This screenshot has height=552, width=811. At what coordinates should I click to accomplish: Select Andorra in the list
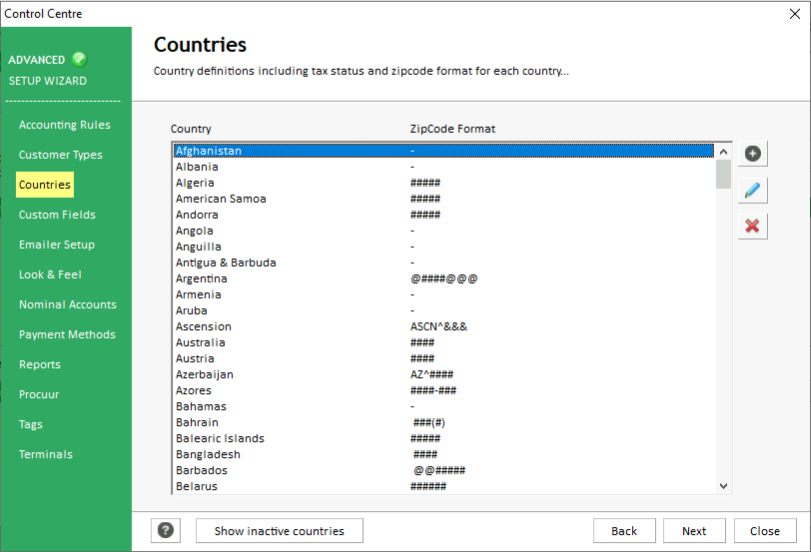point(444,215)
